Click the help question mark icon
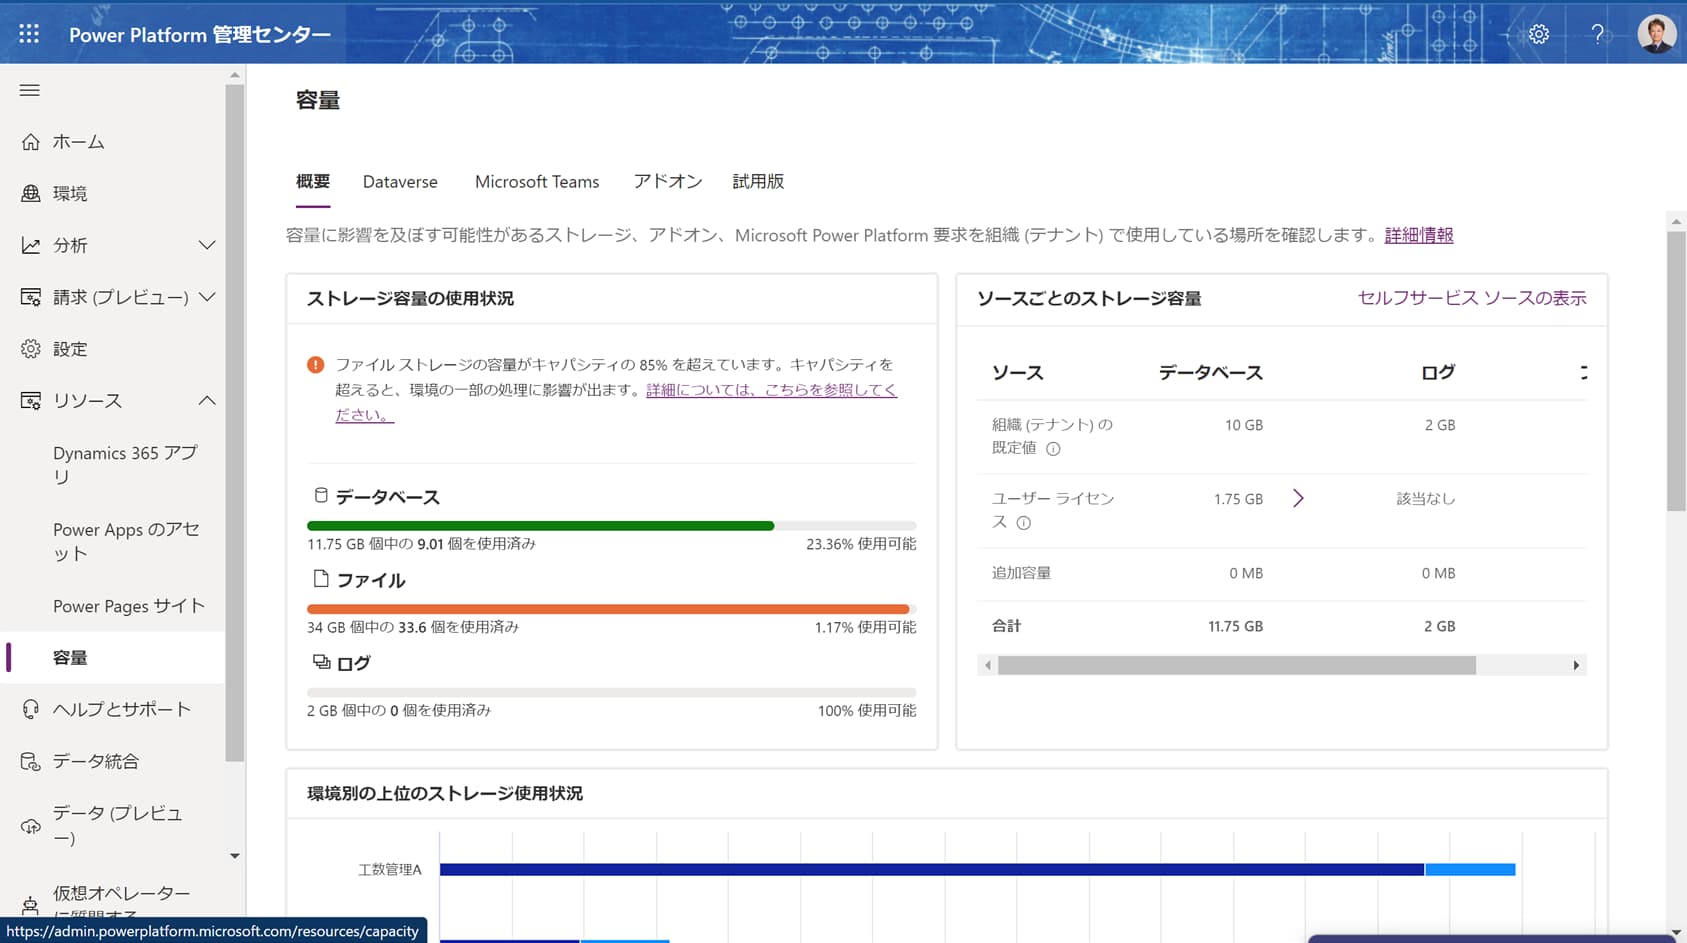The width and height of the screenshot is (1687, 943). point(1598,34)
